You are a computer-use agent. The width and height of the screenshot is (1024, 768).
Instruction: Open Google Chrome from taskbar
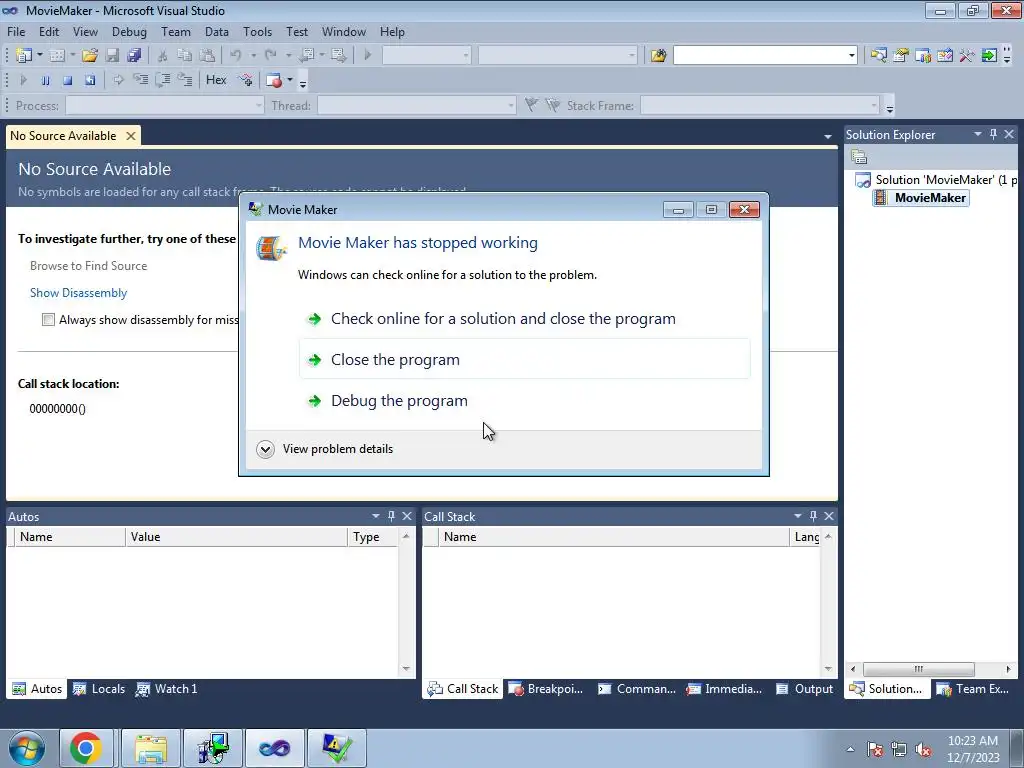86,748
